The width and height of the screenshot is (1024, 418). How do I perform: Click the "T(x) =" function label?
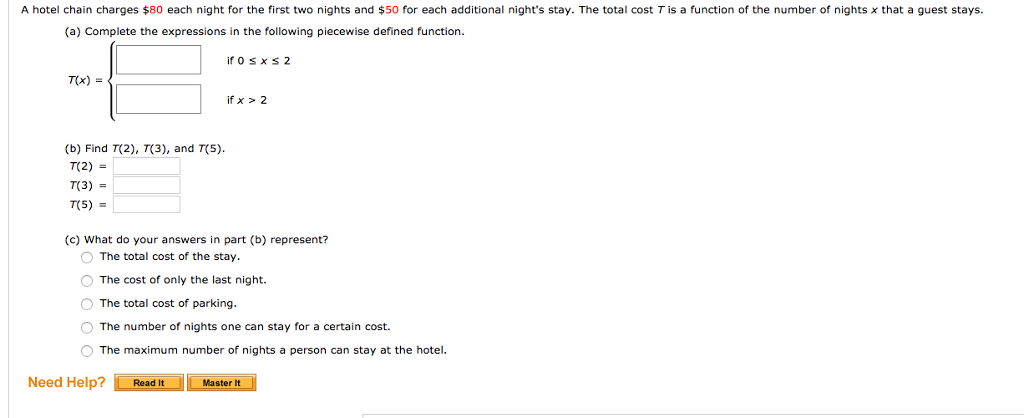(84, 80)
